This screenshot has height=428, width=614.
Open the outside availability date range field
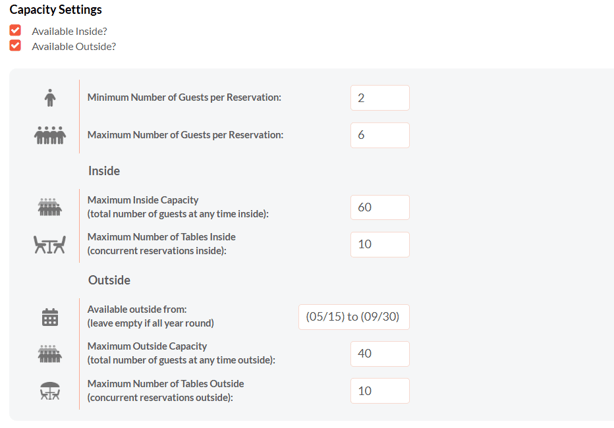(x=354, y=317)
